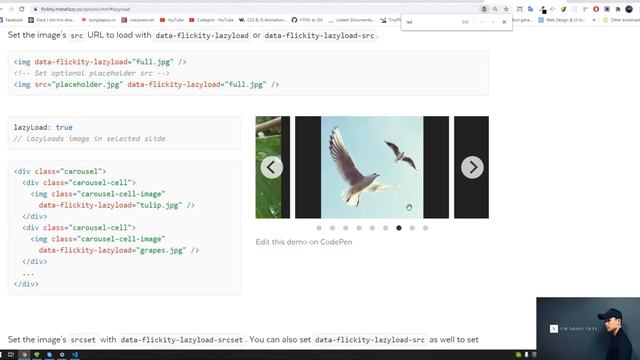640x360 pixels.
Task: Open the extensions puzzle-piece icon
Action: (618, 9)
